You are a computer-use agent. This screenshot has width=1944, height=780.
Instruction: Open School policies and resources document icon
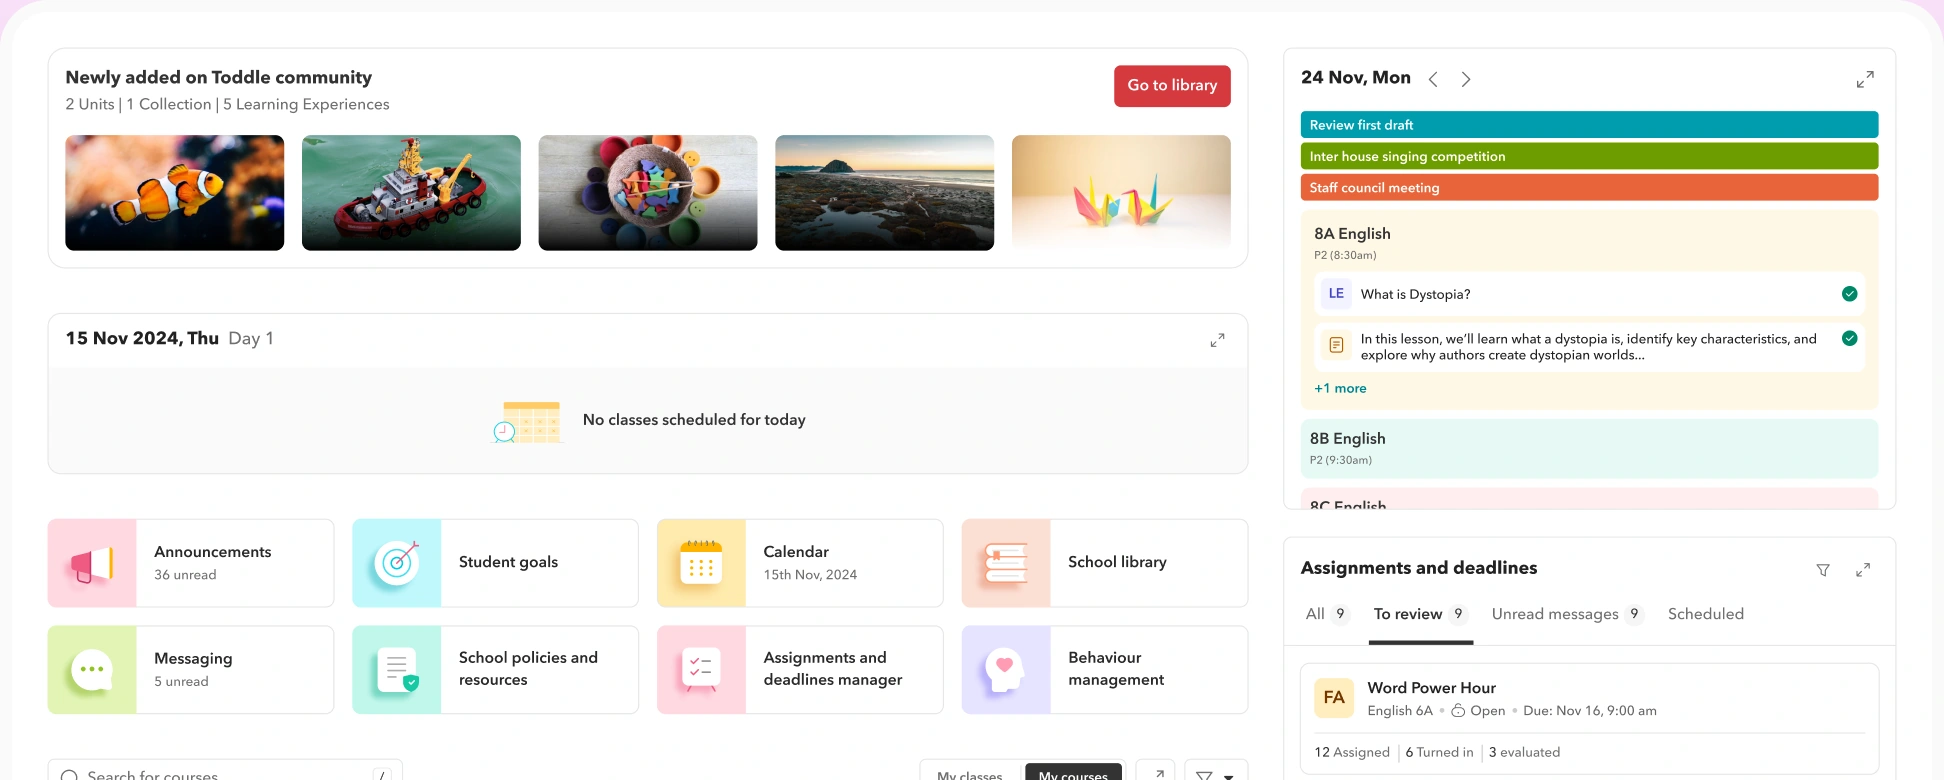pyautogui.click(x=397, y=670)
